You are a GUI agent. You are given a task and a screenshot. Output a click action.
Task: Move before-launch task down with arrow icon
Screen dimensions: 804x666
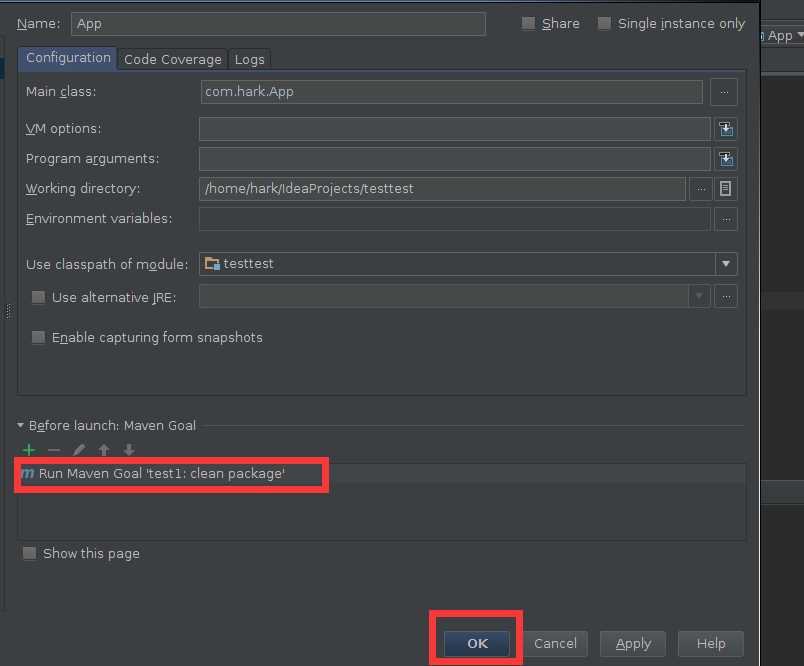coord(129,450)
